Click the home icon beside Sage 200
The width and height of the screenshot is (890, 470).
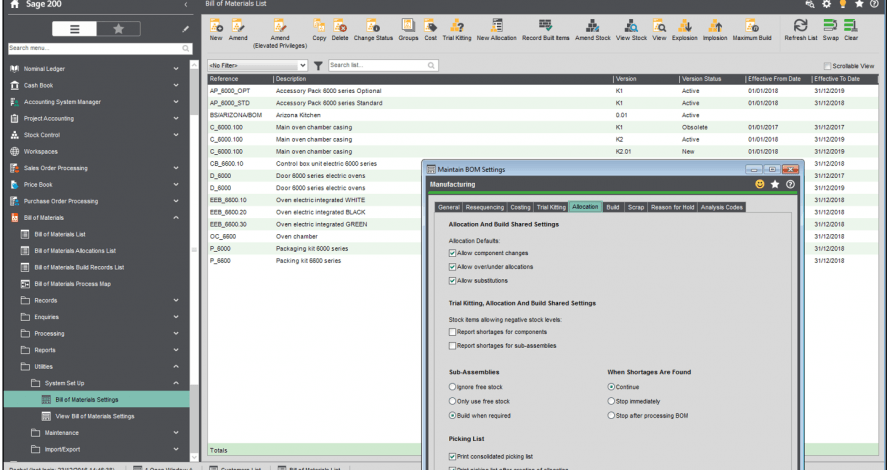click(x=15, y=4)
